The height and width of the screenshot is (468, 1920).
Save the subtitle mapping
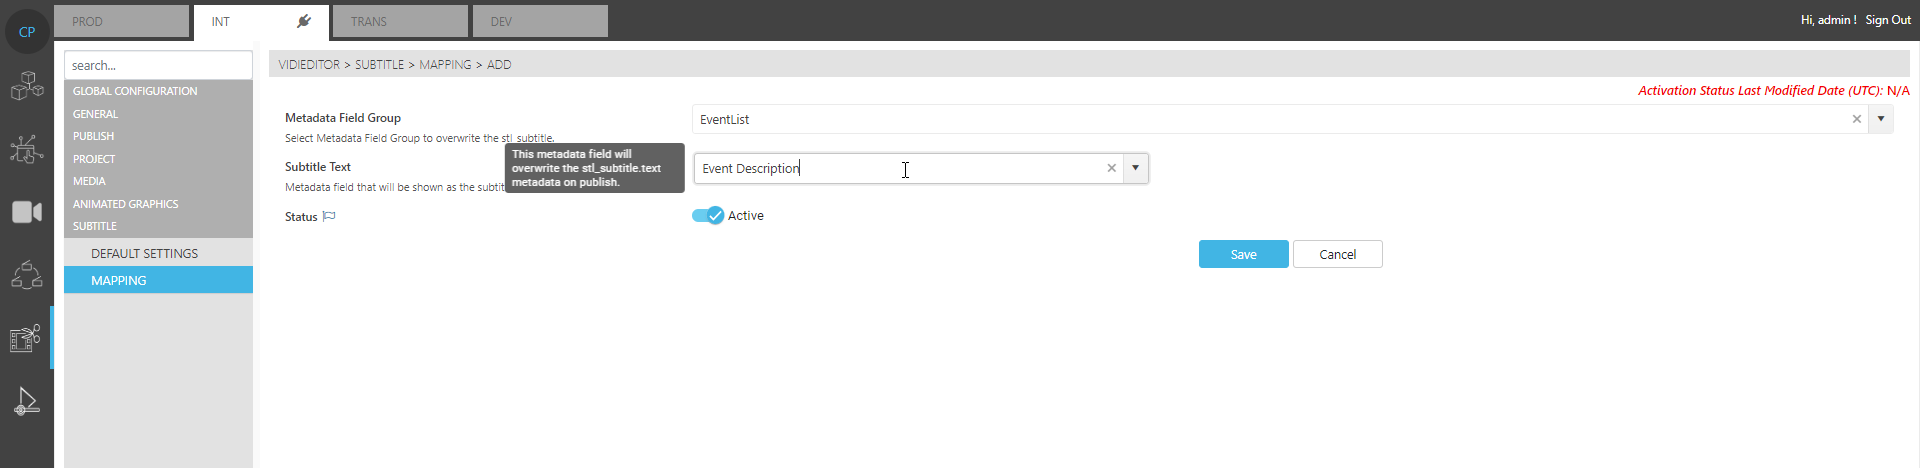(x=1243, y=254)
